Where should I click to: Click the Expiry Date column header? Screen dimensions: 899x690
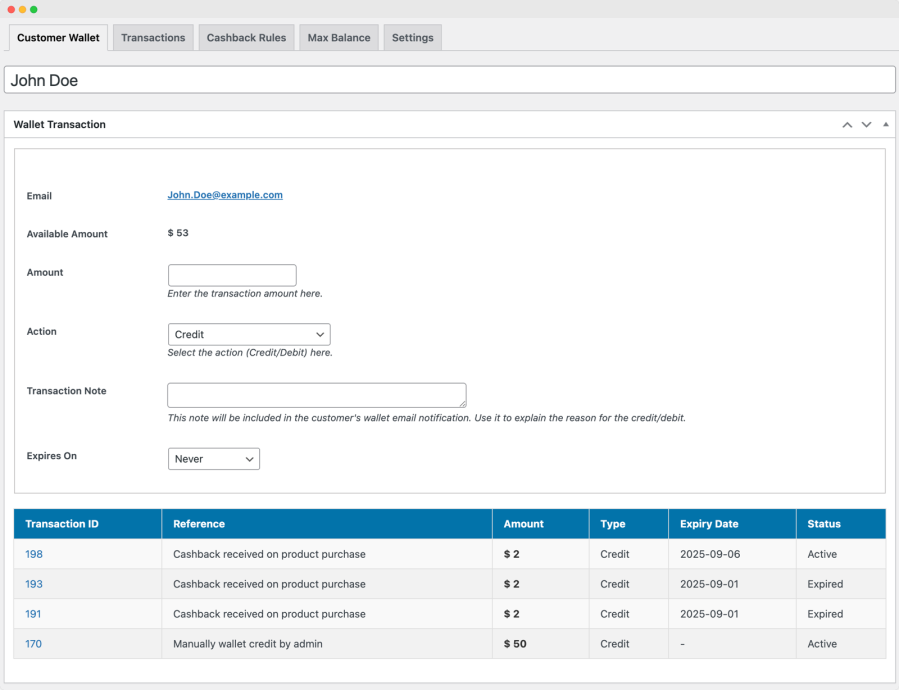click(732, 524)
